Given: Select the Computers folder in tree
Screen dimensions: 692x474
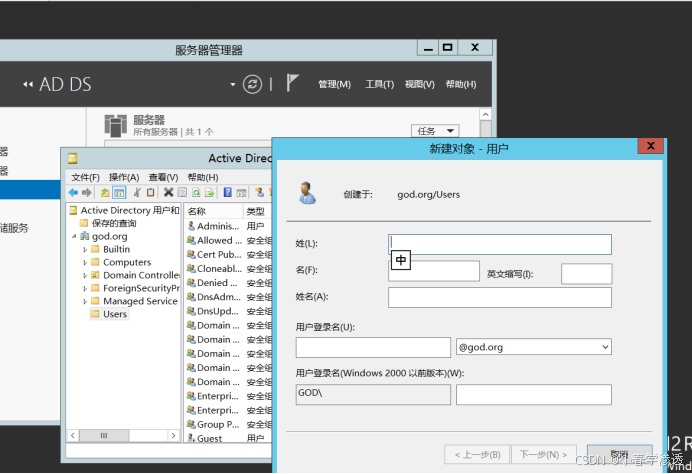Looking at the screenshot, I should coord(121,262).
